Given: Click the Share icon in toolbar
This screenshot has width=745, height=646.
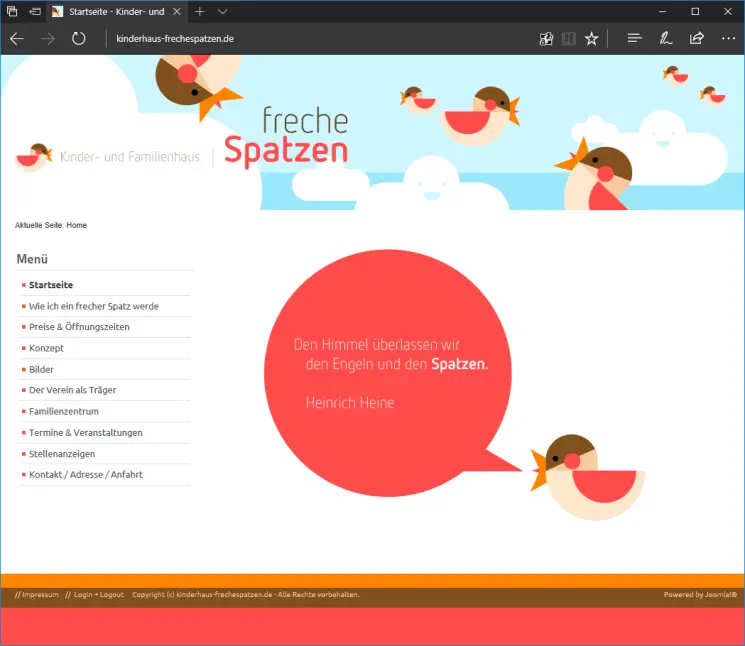Looking at the screenshot, I should point(697,39).
